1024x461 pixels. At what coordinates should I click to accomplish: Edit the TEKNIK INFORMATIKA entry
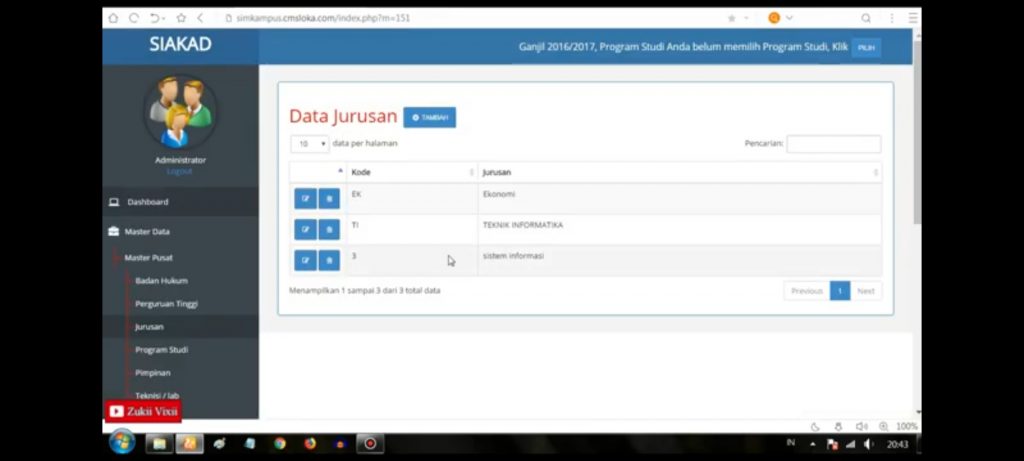(x=305, y=230)
